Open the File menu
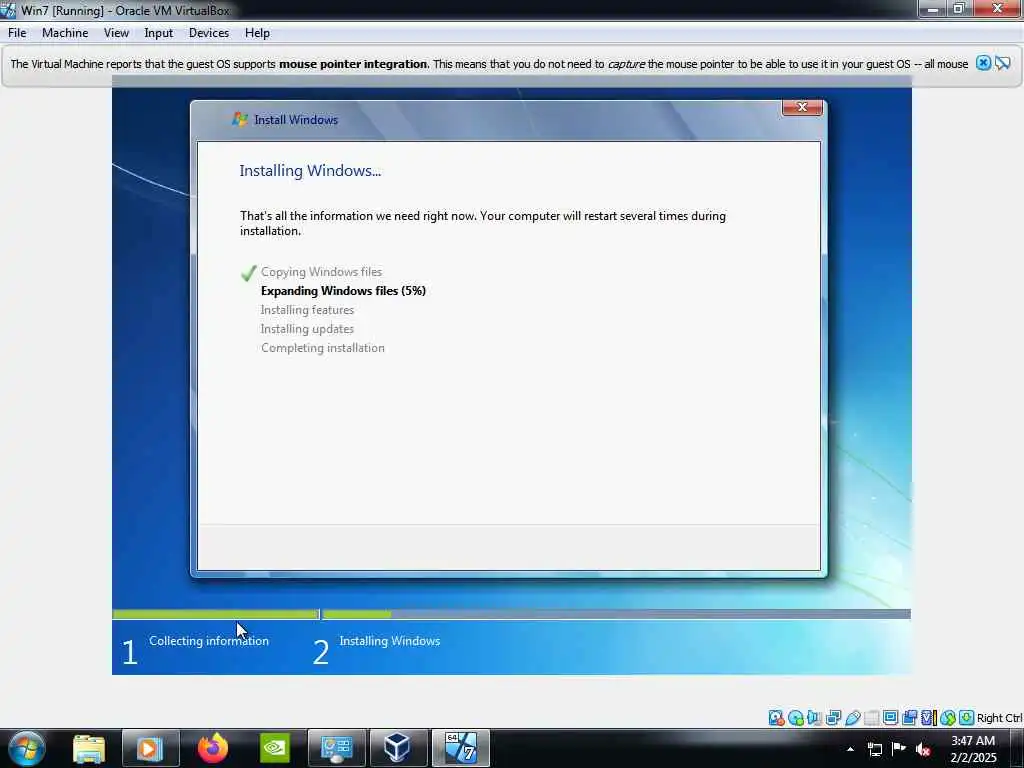The height and width of the screenshot is (768, 1024). pos(17,33)
